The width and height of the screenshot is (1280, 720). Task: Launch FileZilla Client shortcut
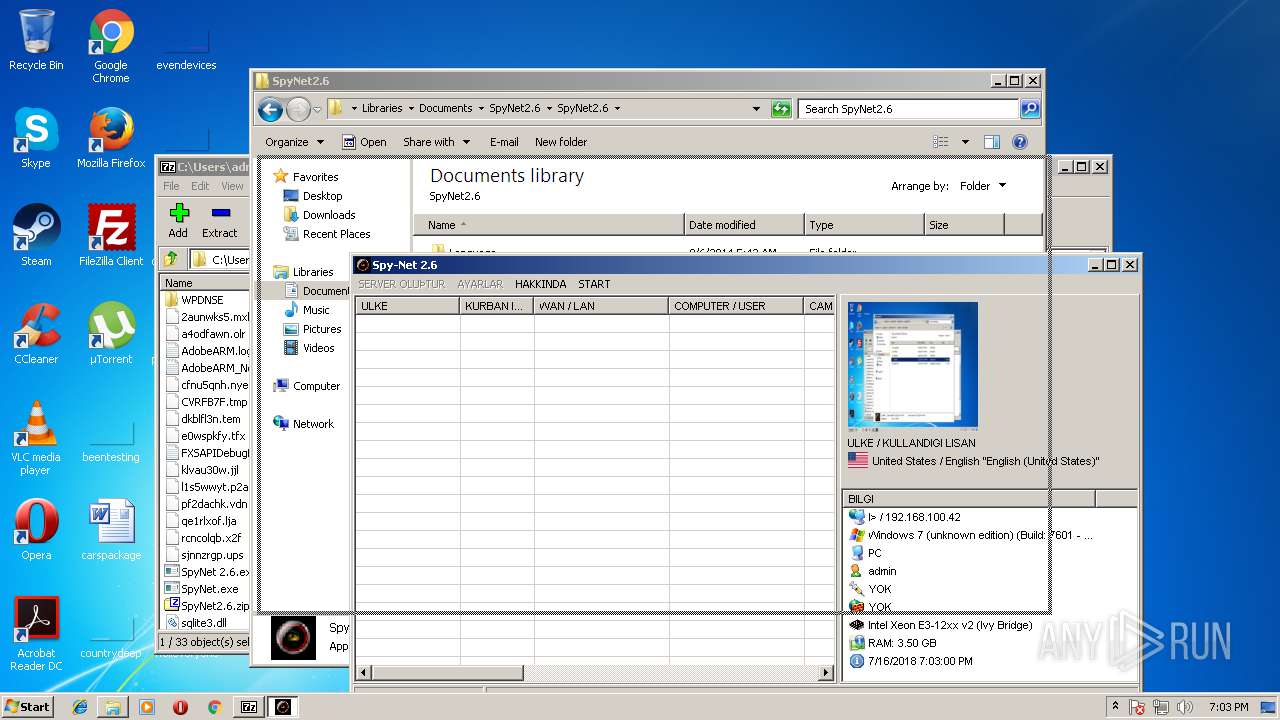tap(111, 236)
